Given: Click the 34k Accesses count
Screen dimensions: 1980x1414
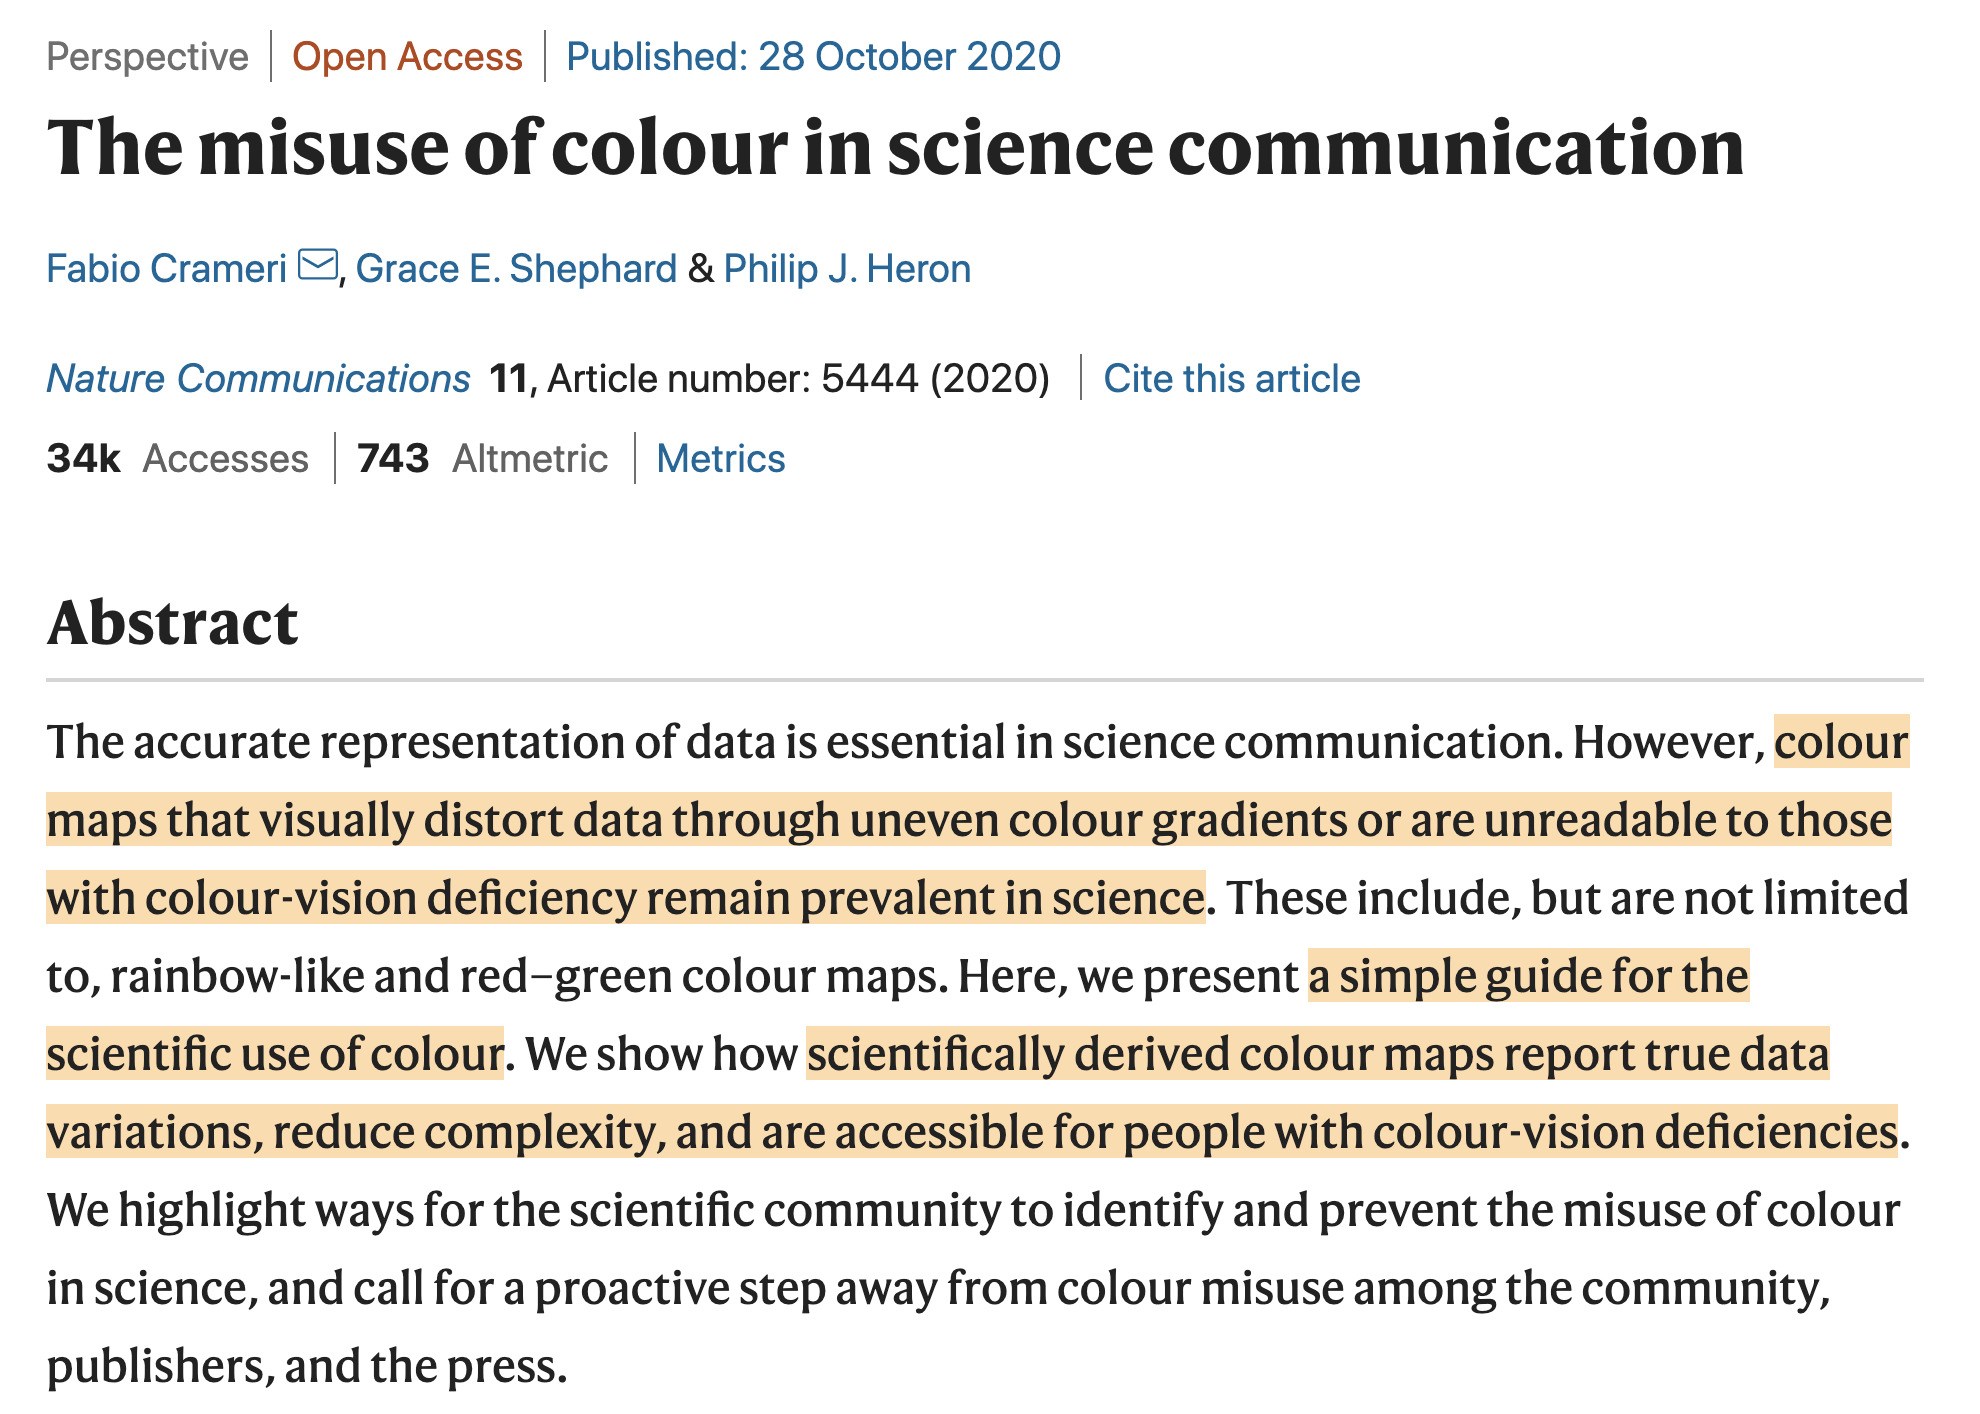Looking at the screenshot, I should [x=177, y=459].
